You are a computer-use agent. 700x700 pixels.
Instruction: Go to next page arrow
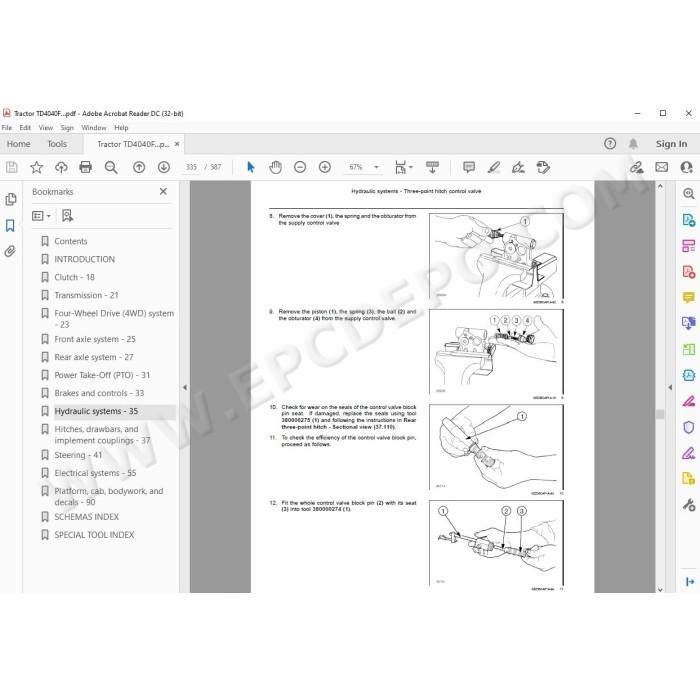pyautogui.click(x=164, y=167)
